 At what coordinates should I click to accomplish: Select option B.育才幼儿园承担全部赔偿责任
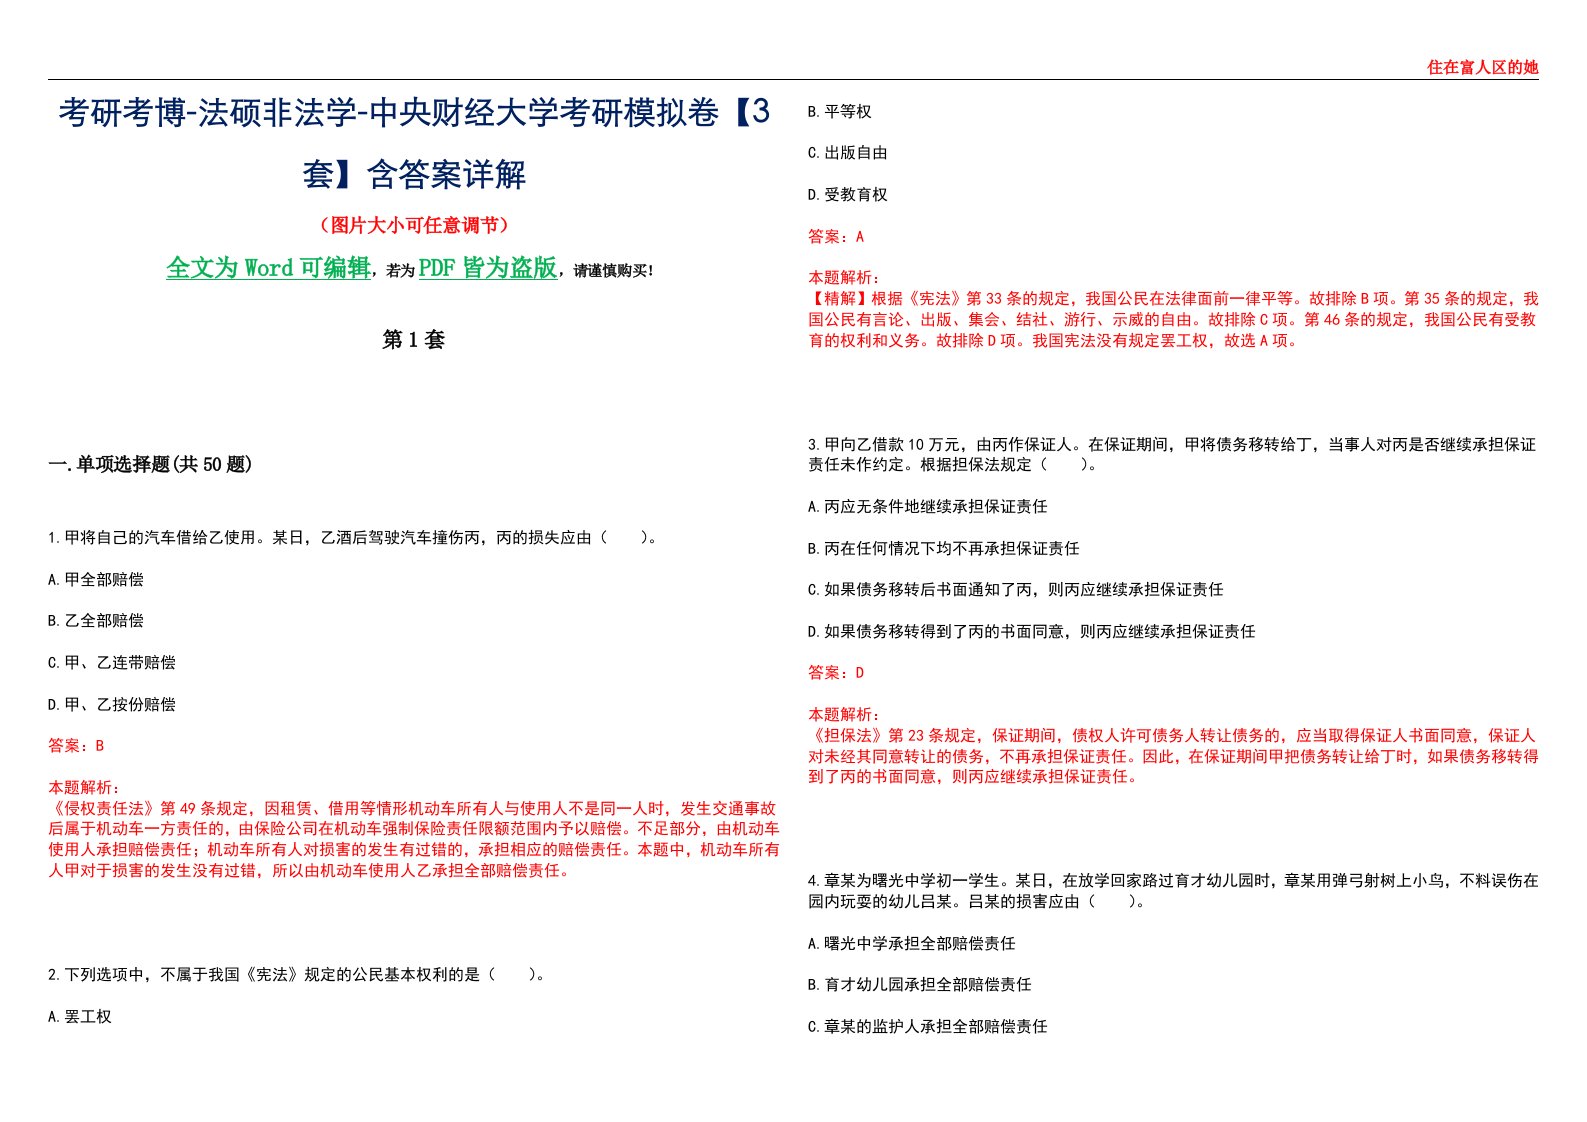920,985
